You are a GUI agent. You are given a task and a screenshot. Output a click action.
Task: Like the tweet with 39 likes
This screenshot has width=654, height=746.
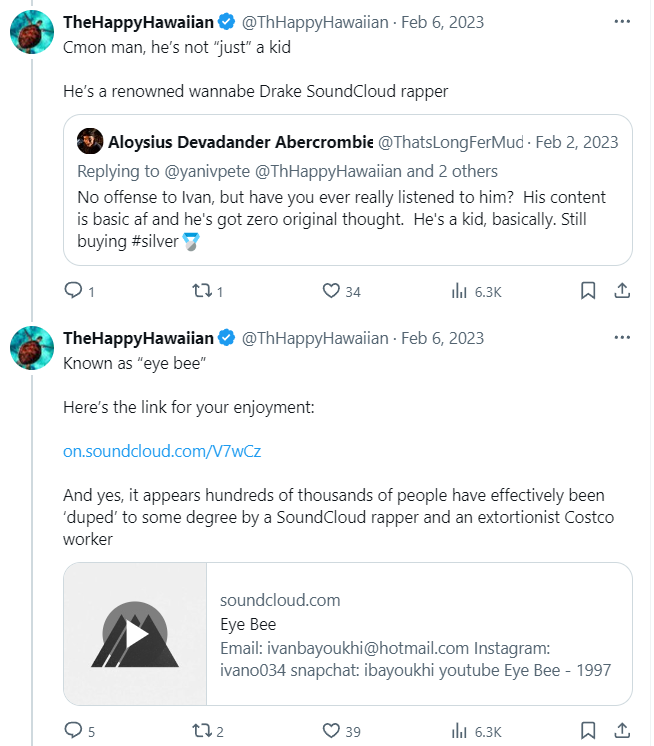tap(332, 731)
